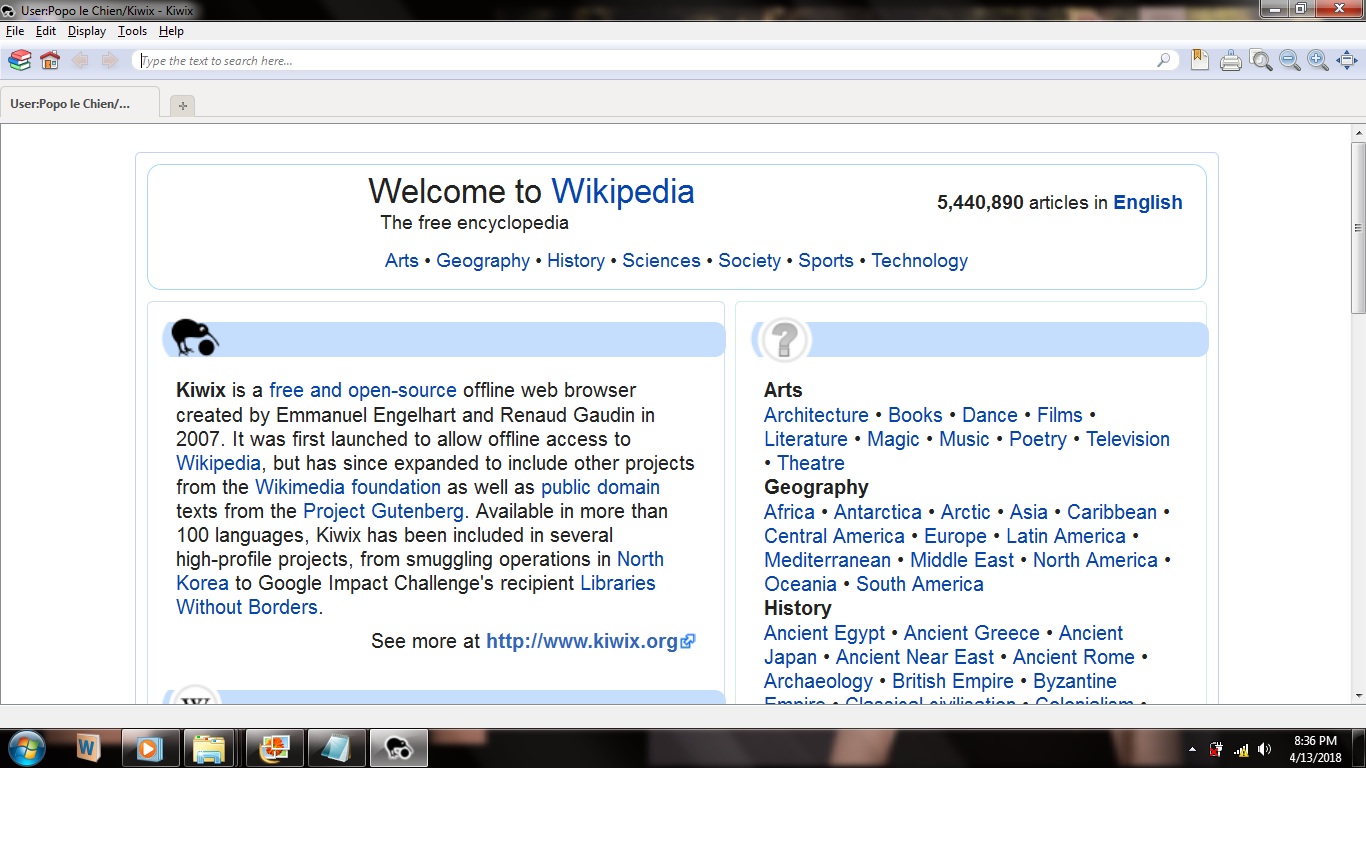Open the Television topic link
This screenshot has width=1366, height=868.
coord(1128,439)
